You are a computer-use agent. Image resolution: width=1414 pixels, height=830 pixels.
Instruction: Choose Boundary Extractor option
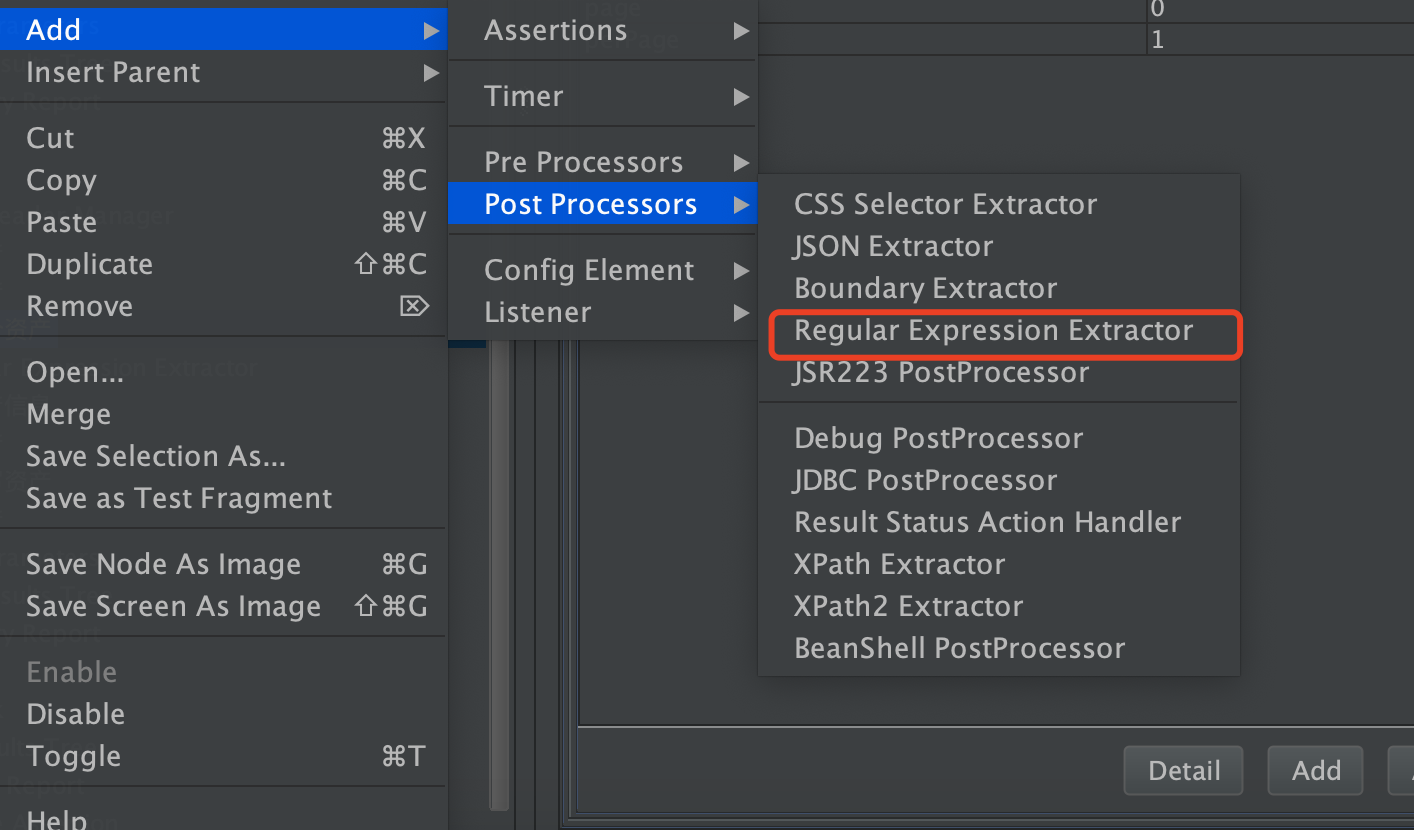(925, 289)
